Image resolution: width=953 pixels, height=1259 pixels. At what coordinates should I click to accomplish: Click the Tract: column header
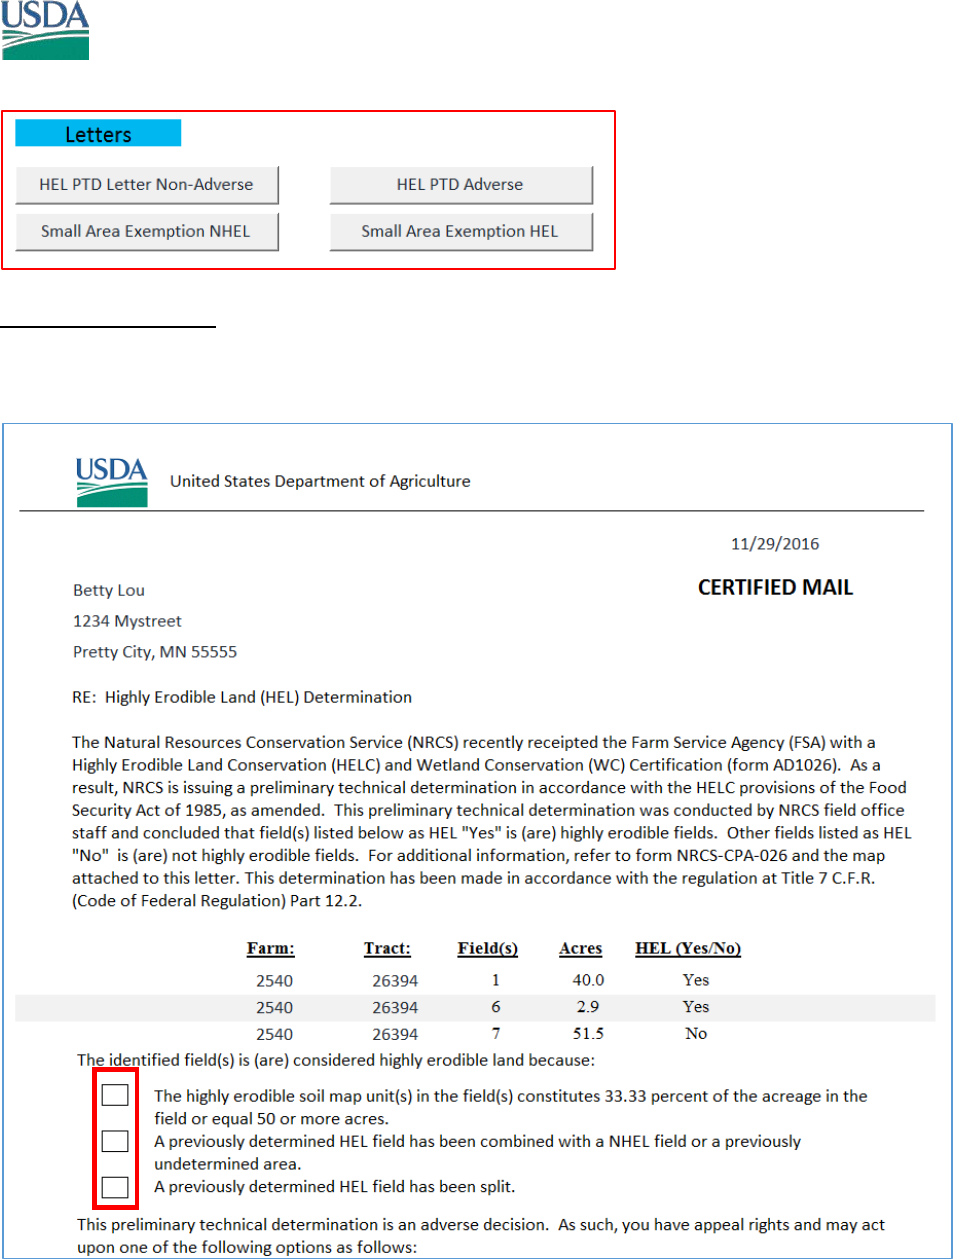(387, 948)
